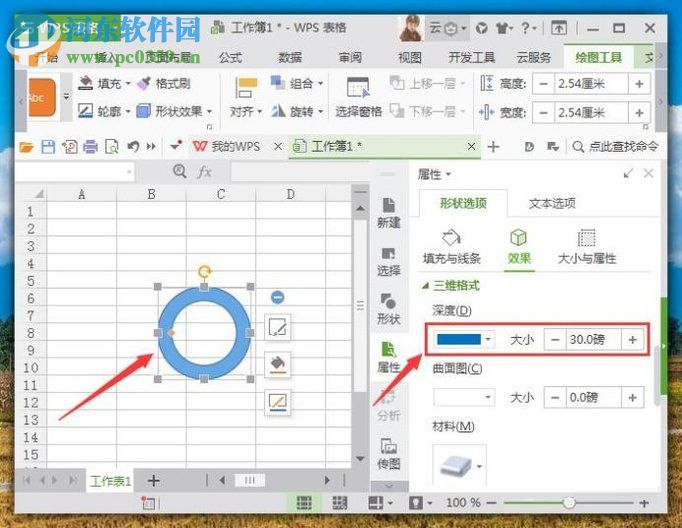
Task: Collapse the 三维格式 section
Action: 425,286
